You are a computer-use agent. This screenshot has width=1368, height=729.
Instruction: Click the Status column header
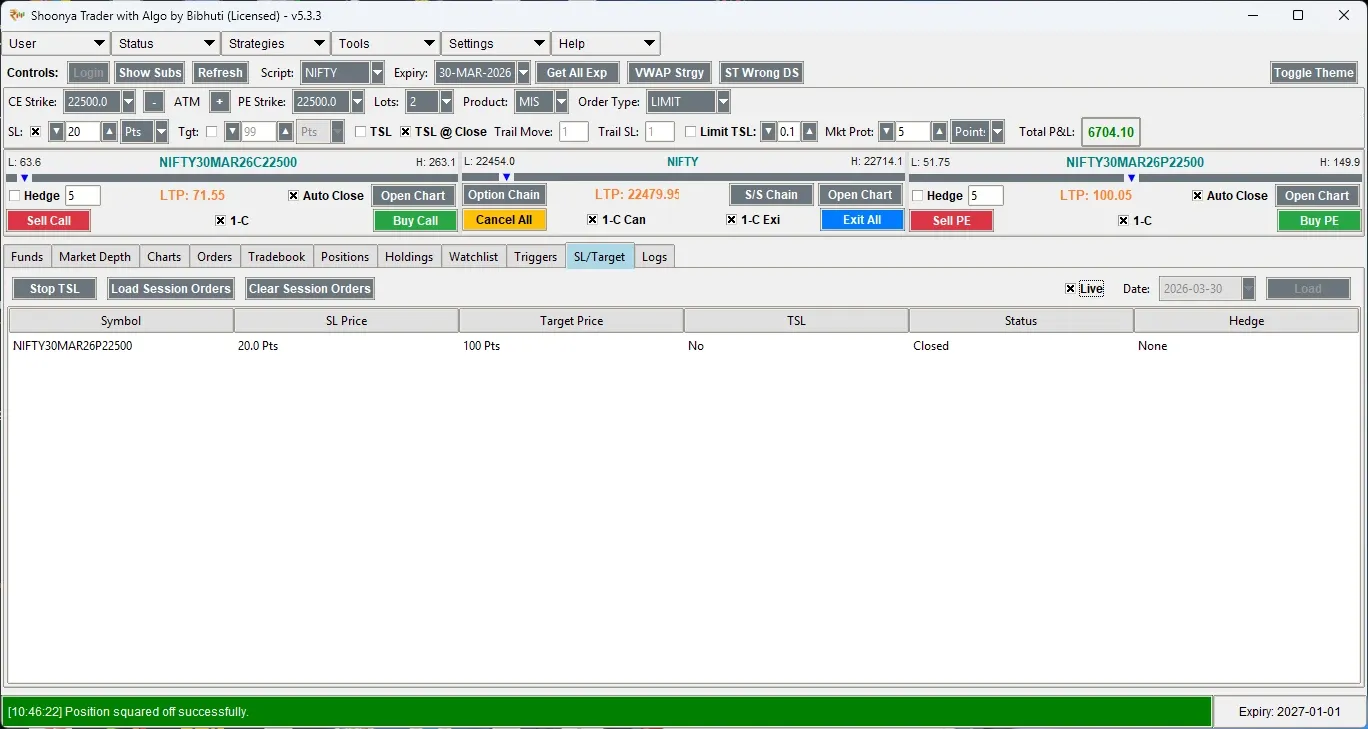[1021, 321]
